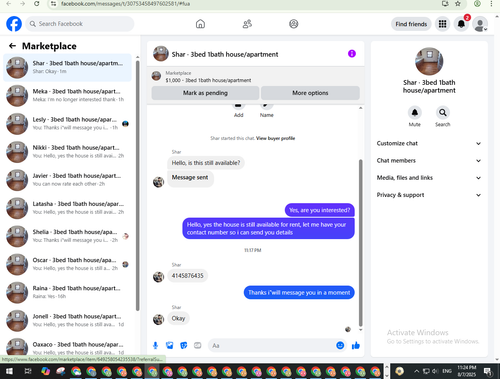500x379 pixels.
Task: Open the chat with Nikki
Action: pos(67,152)
